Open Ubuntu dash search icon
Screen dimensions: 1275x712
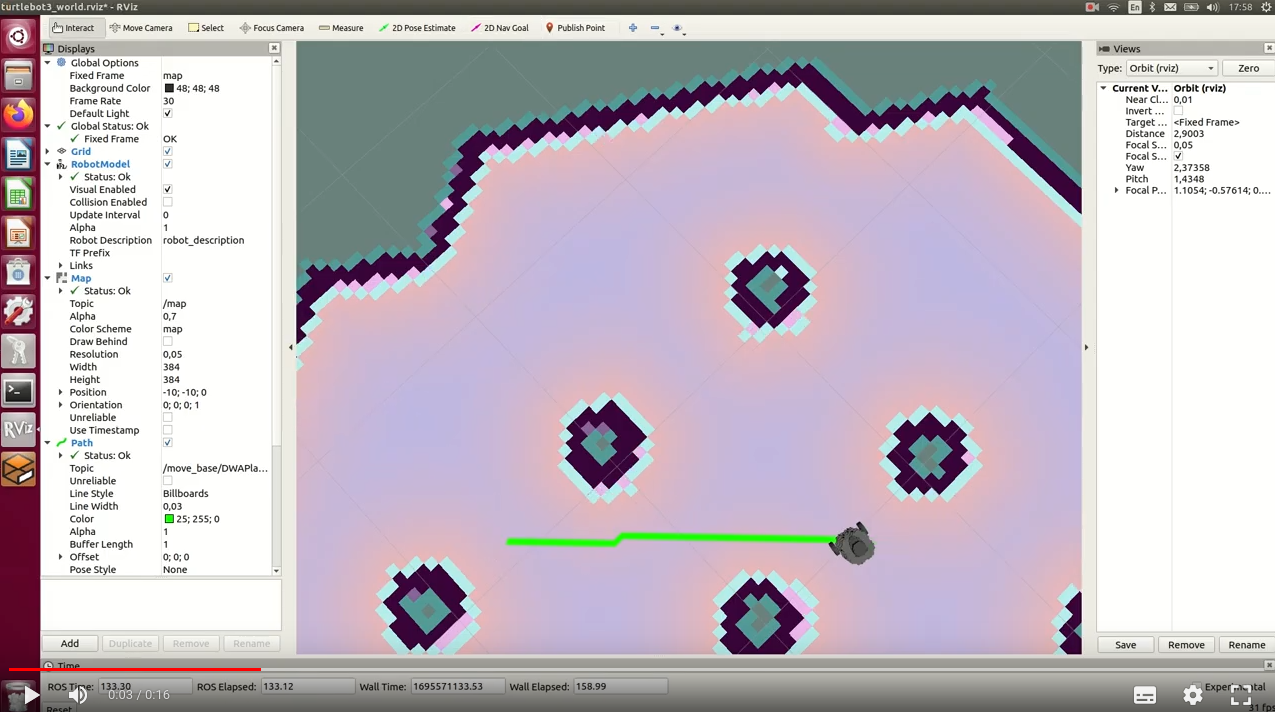pos(18,37)
